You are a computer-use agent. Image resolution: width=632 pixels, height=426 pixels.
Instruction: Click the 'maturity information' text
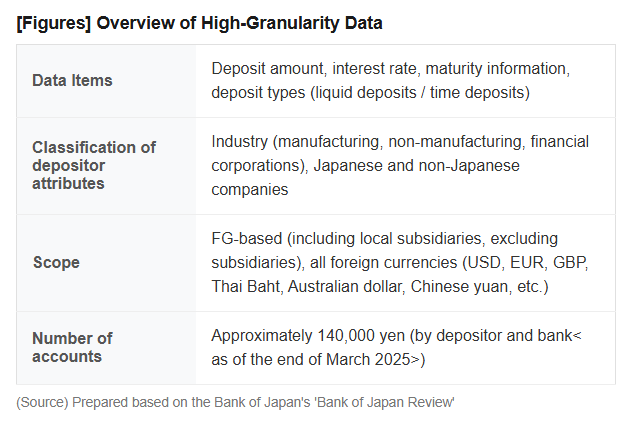[498, 69]
